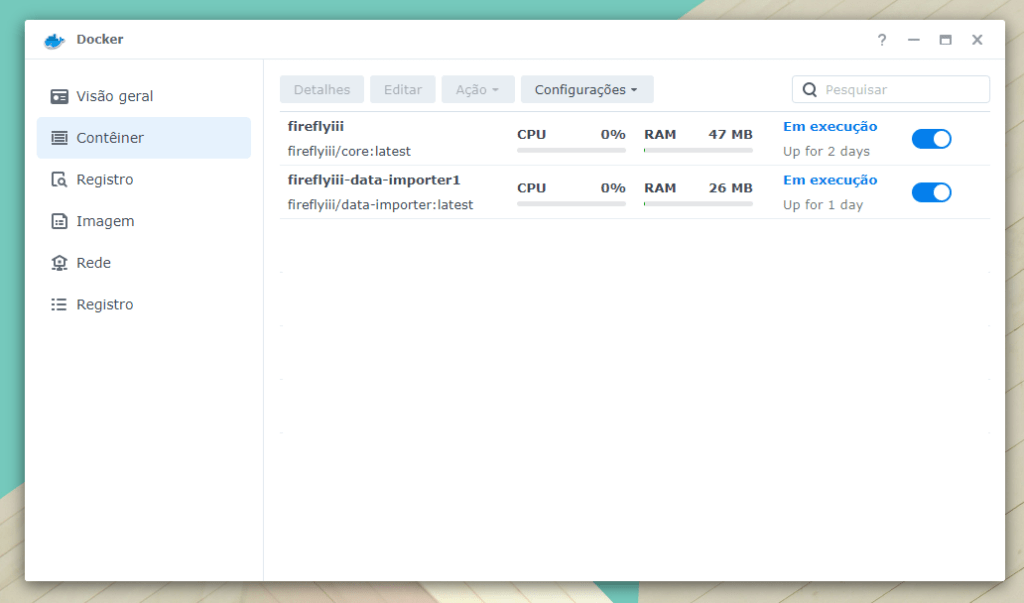Click the Imagem file icon in sidebar
The height and width of the screenshot is (603, 1024).
[x=59, y=221]
